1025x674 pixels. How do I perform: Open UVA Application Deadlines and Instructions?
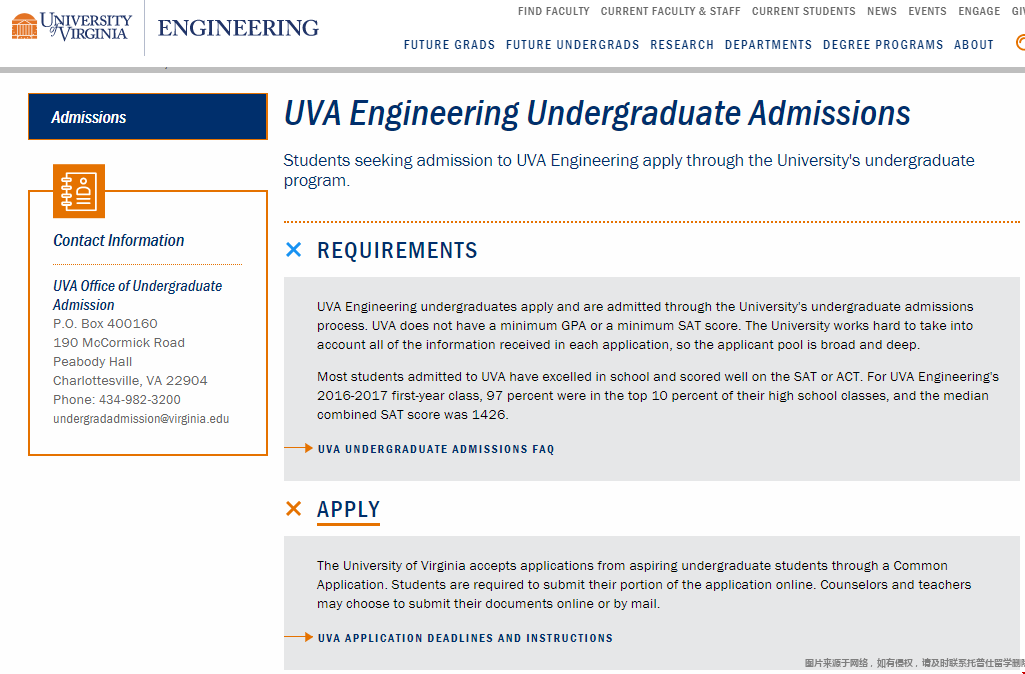(465, 638)
